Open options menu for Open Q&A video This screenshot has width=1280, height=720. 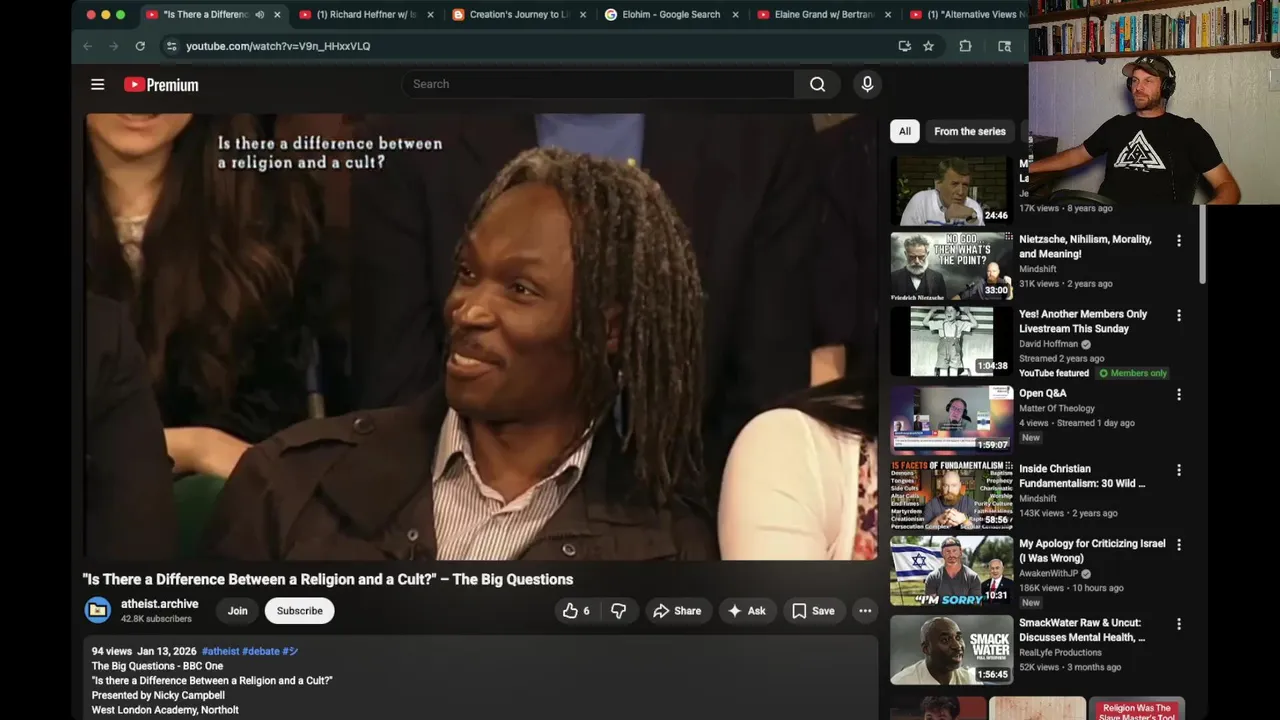click(x=1179, y=395)
